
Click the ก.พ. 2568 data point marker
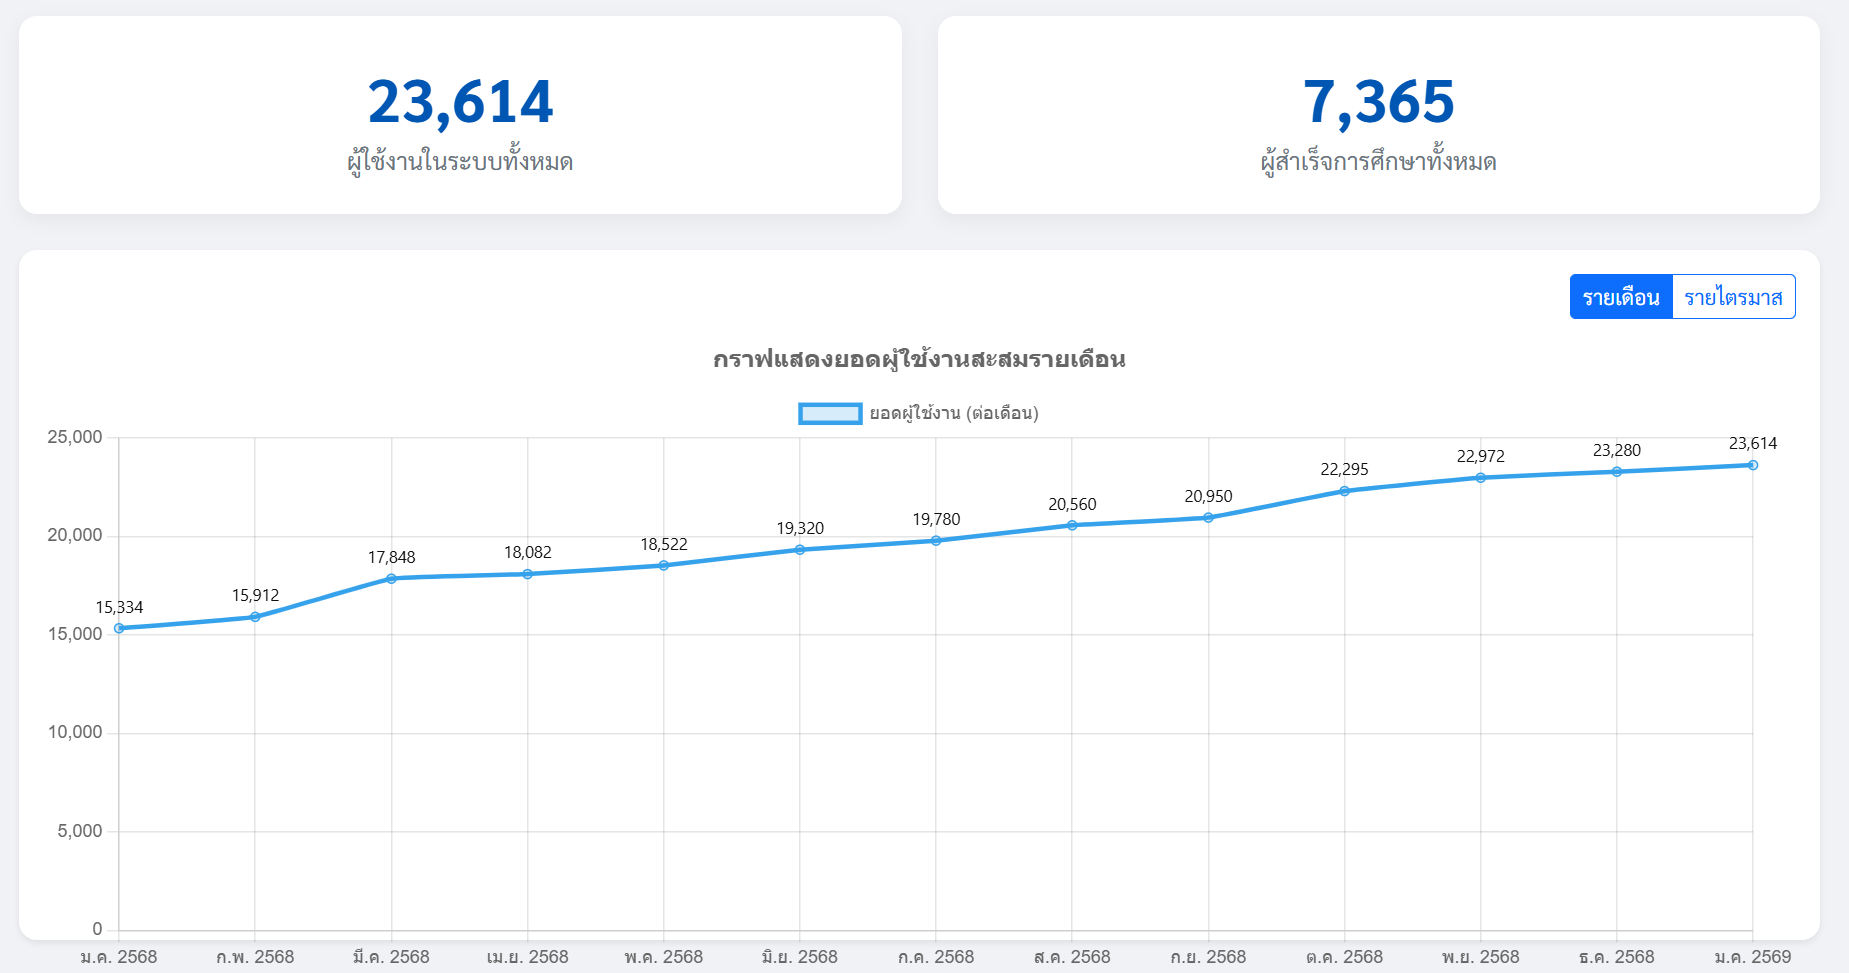(255, 617)
